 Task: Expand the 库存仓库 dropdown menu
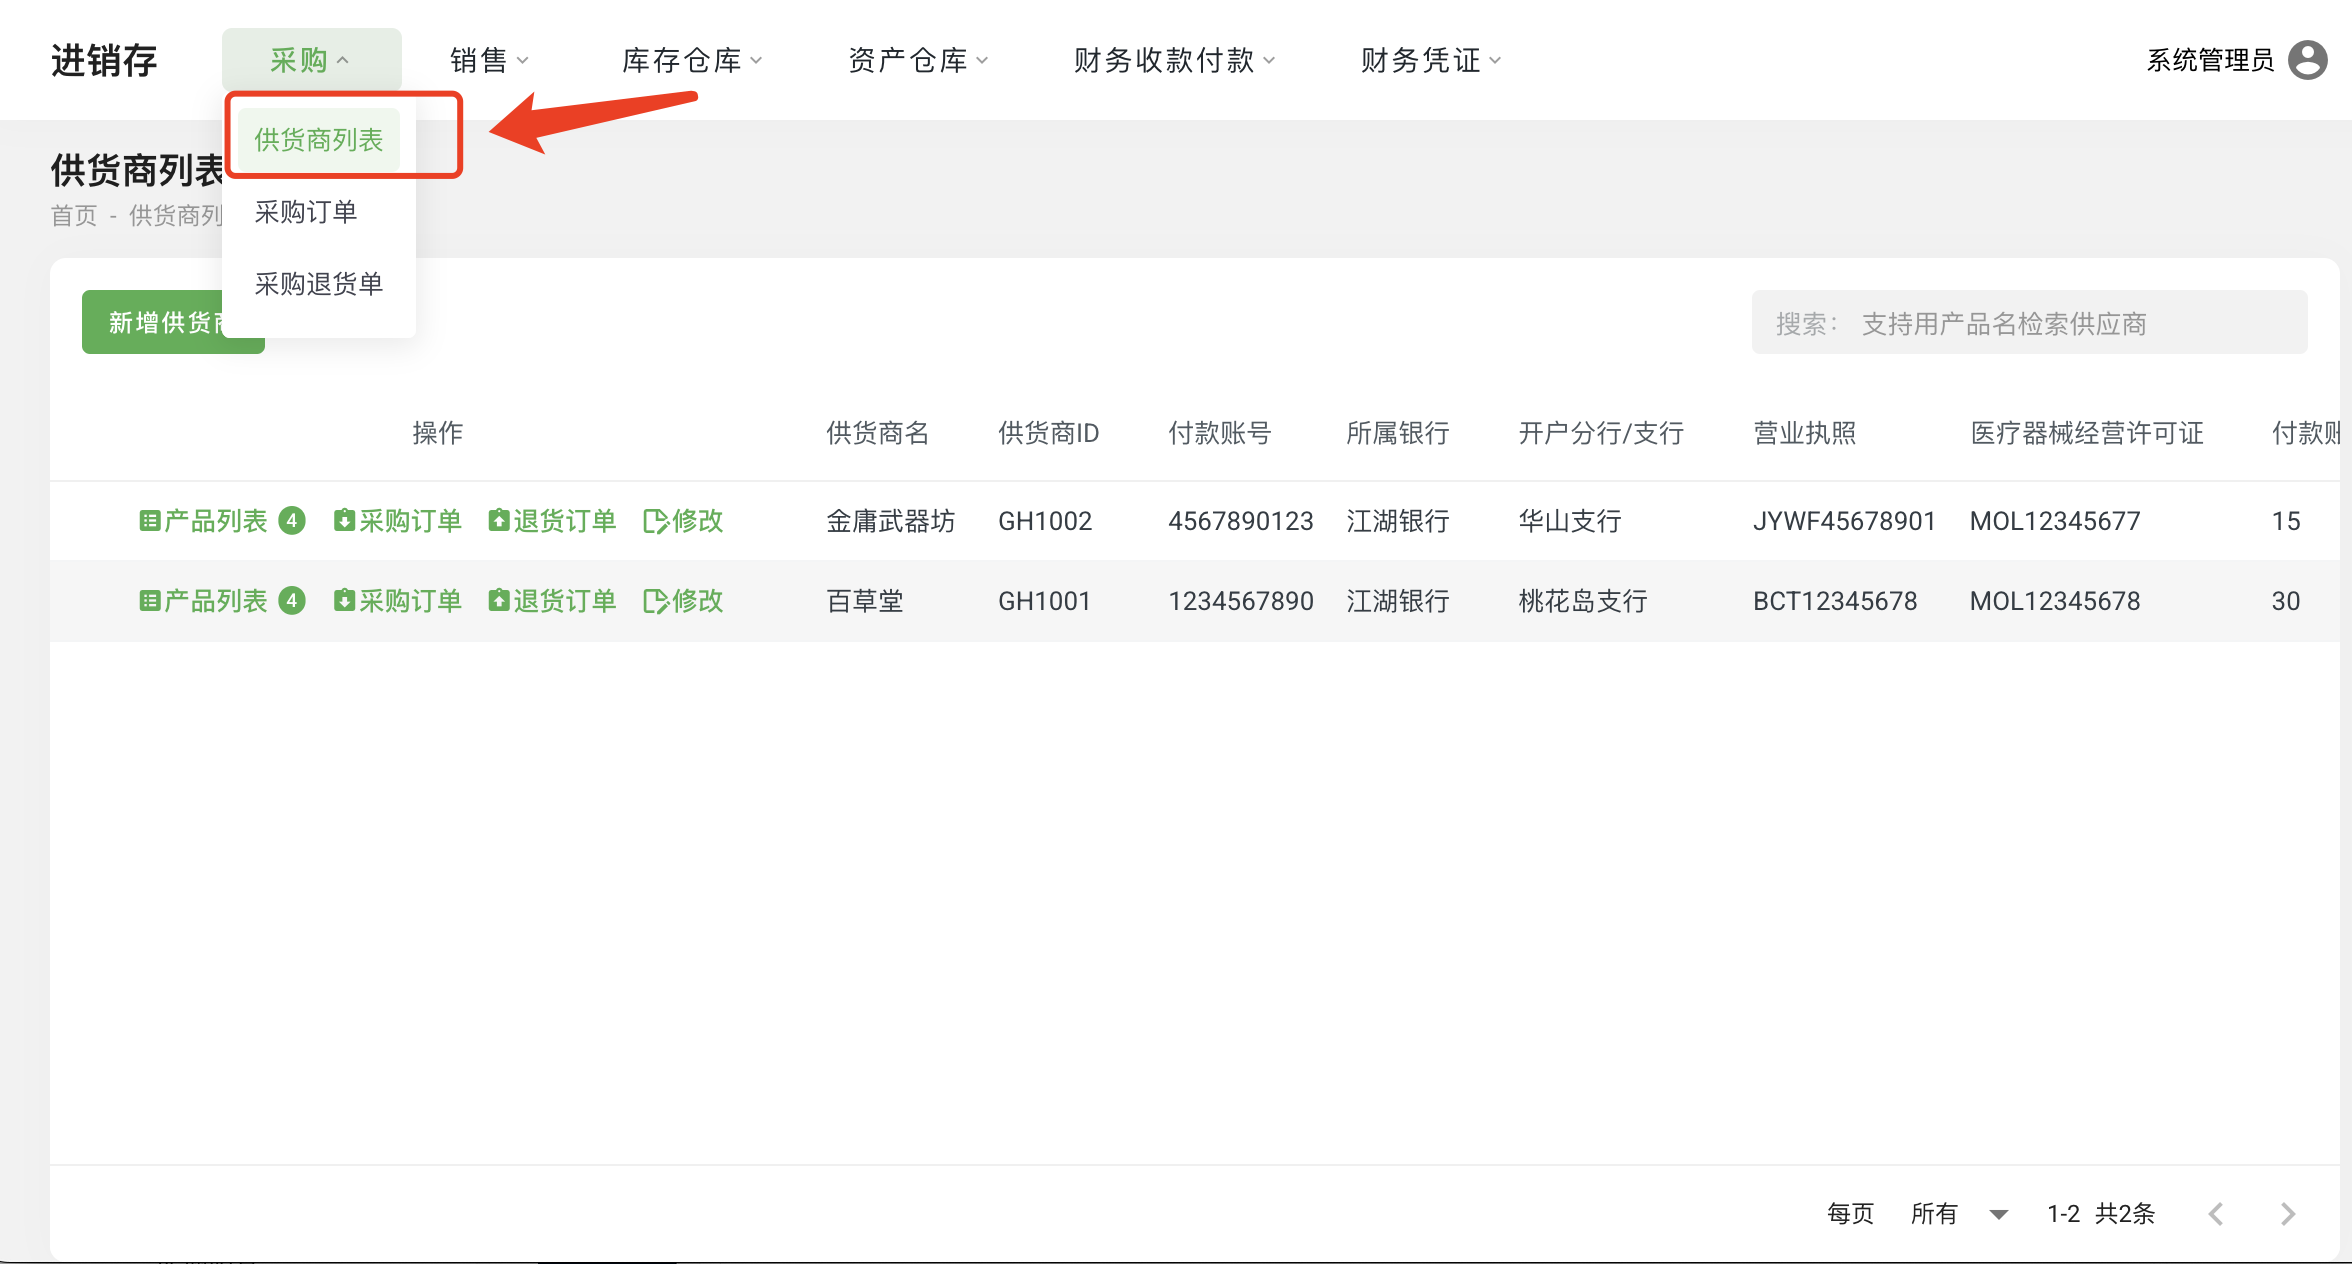[x=691, y=60]
